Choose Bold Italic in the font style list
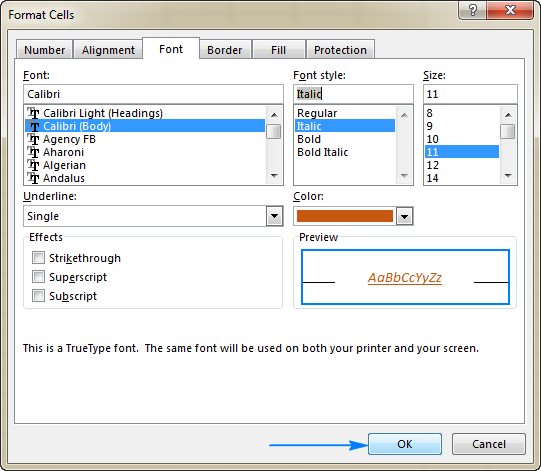541x471 pixels. (x=323, y=152)
